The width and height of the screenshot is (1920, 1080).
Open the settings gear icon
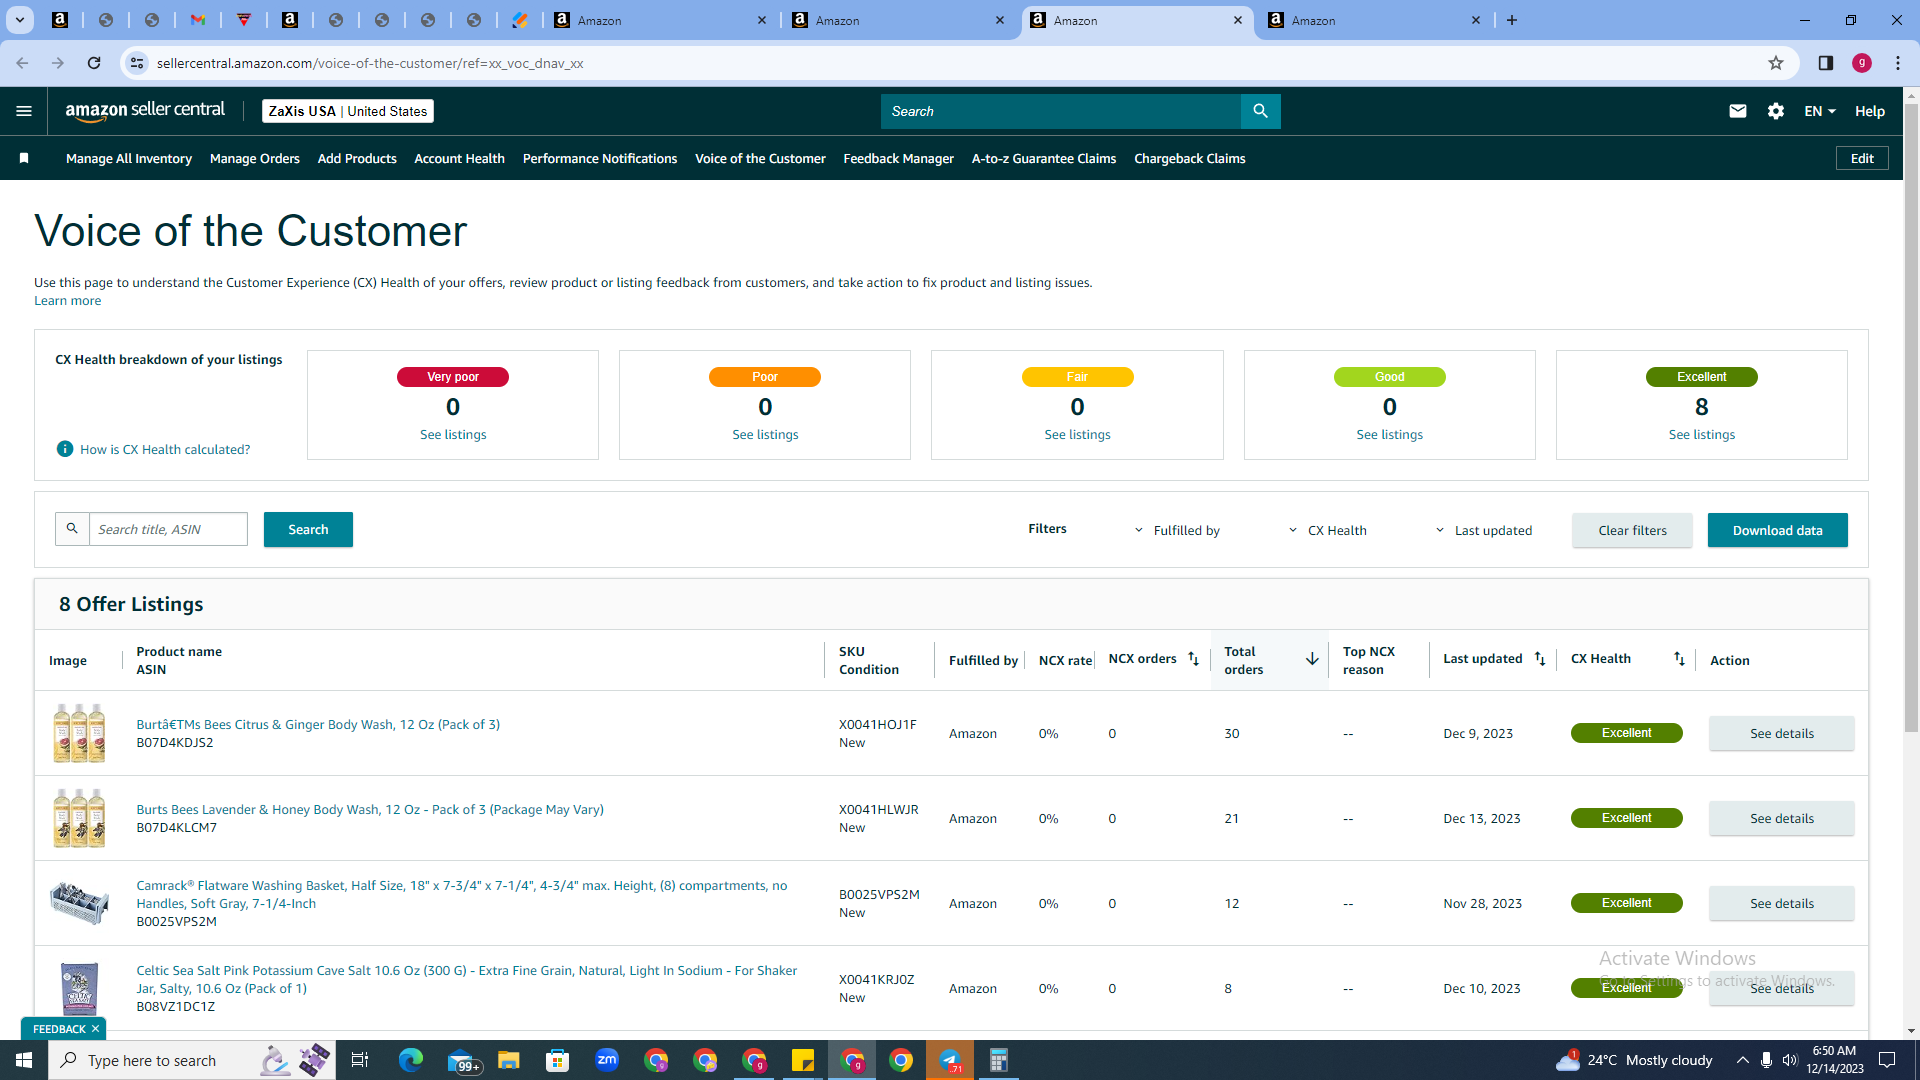click(1776, 111)
